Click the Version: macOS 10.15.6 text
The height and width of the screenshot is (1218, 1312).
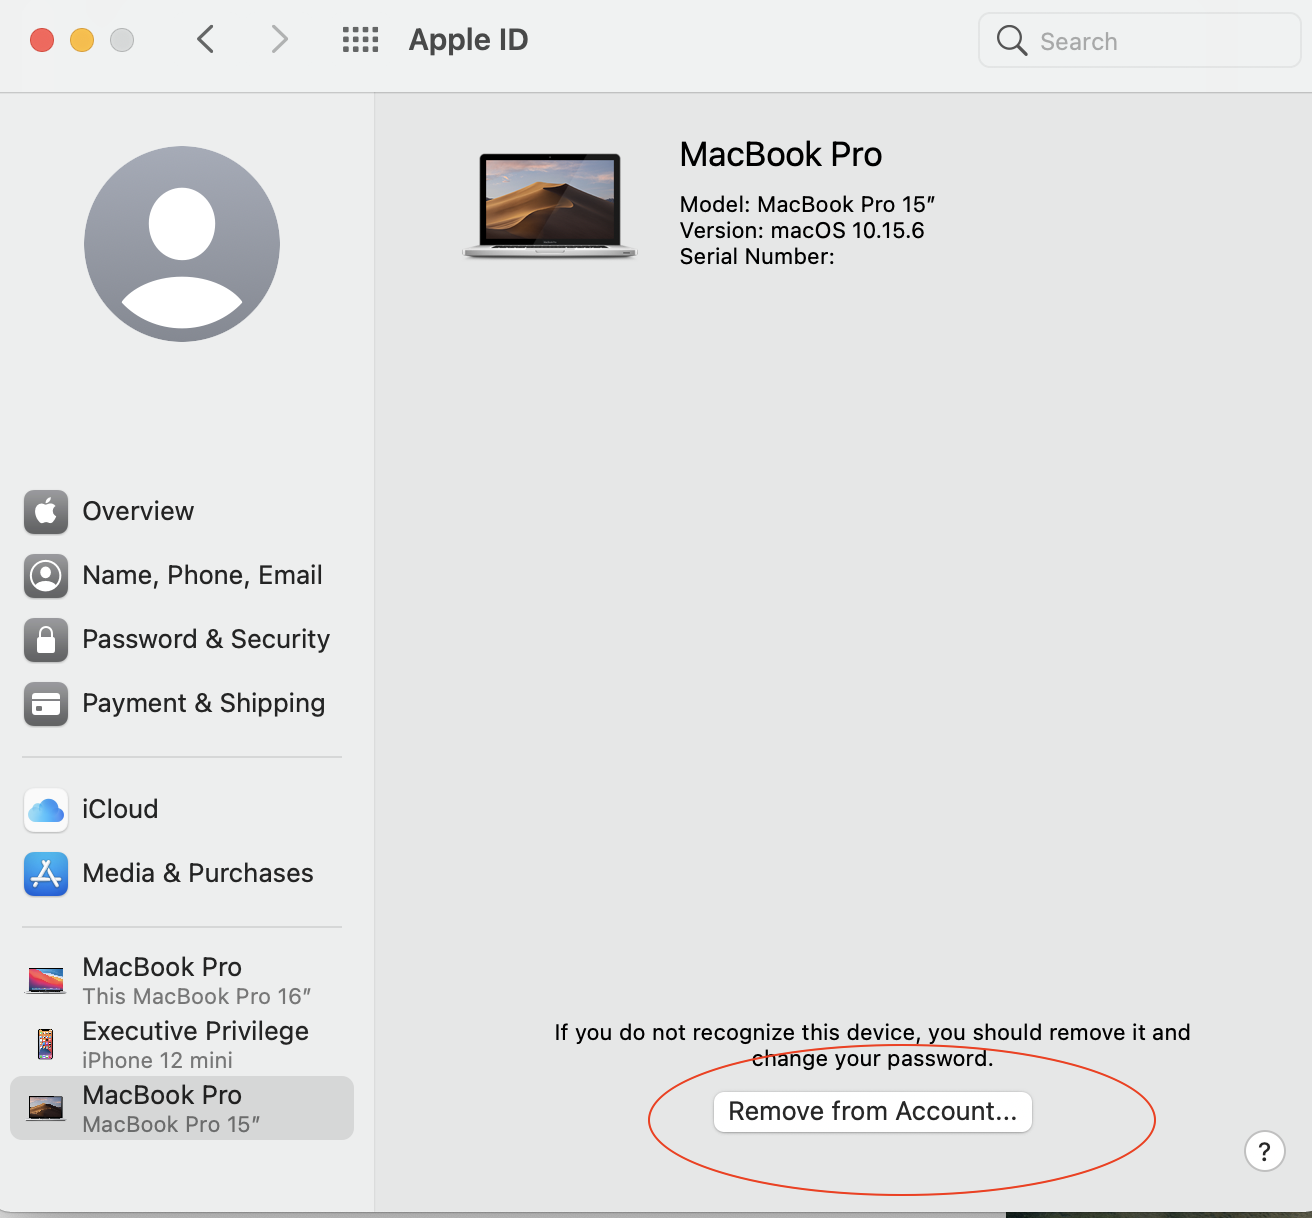pyautogui.click(x=802, y=231)
